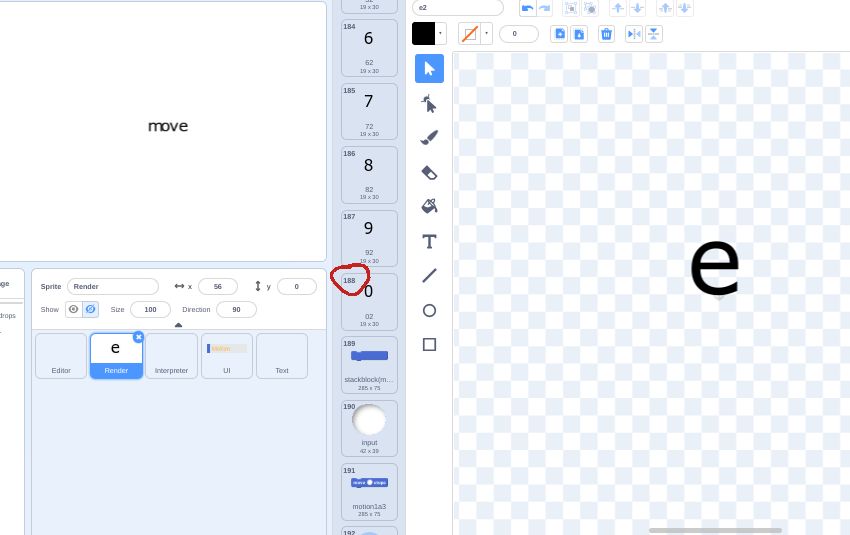
Task: Select the UI sprite
Action: (x=227, y=356)
